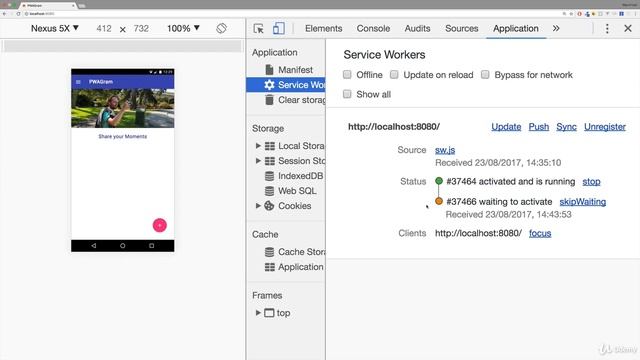Open the PWAGram hamburger menu
Viewport: 640px width, 360px height.
coord(78,82)
